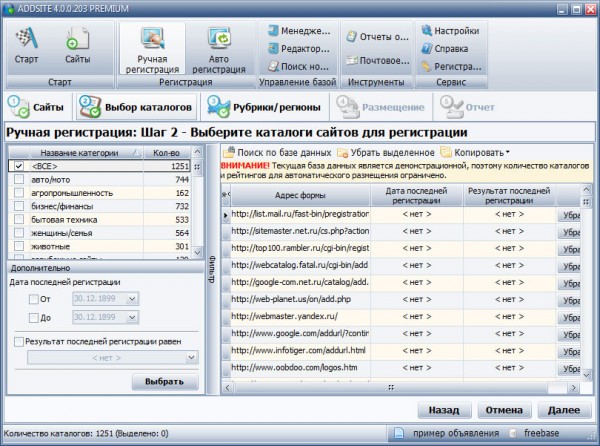Sort by Адрес формы column header
Screen dimensions: 600x446
point(300,195)
